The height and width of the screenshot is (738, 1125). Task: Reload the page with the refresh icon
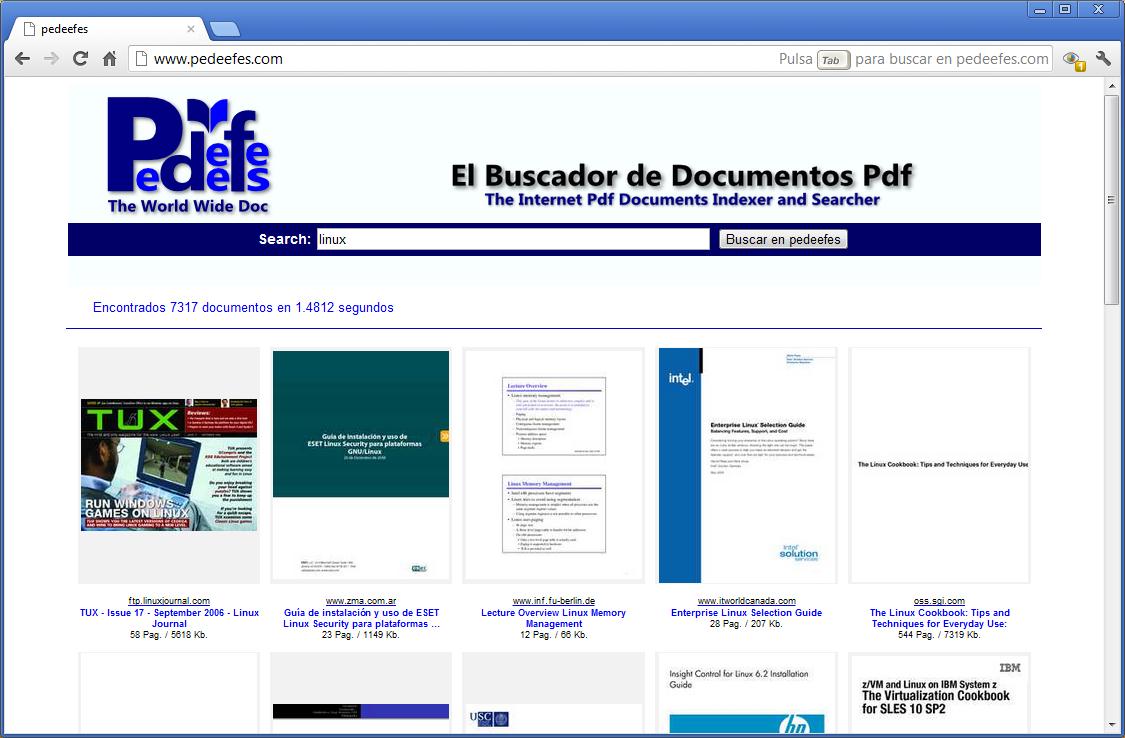(80, 59)
